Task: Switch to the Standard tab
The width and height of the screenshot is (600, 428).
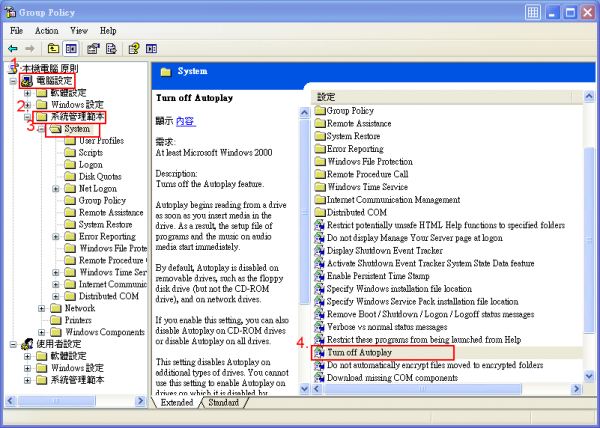Action: (223, 403)
